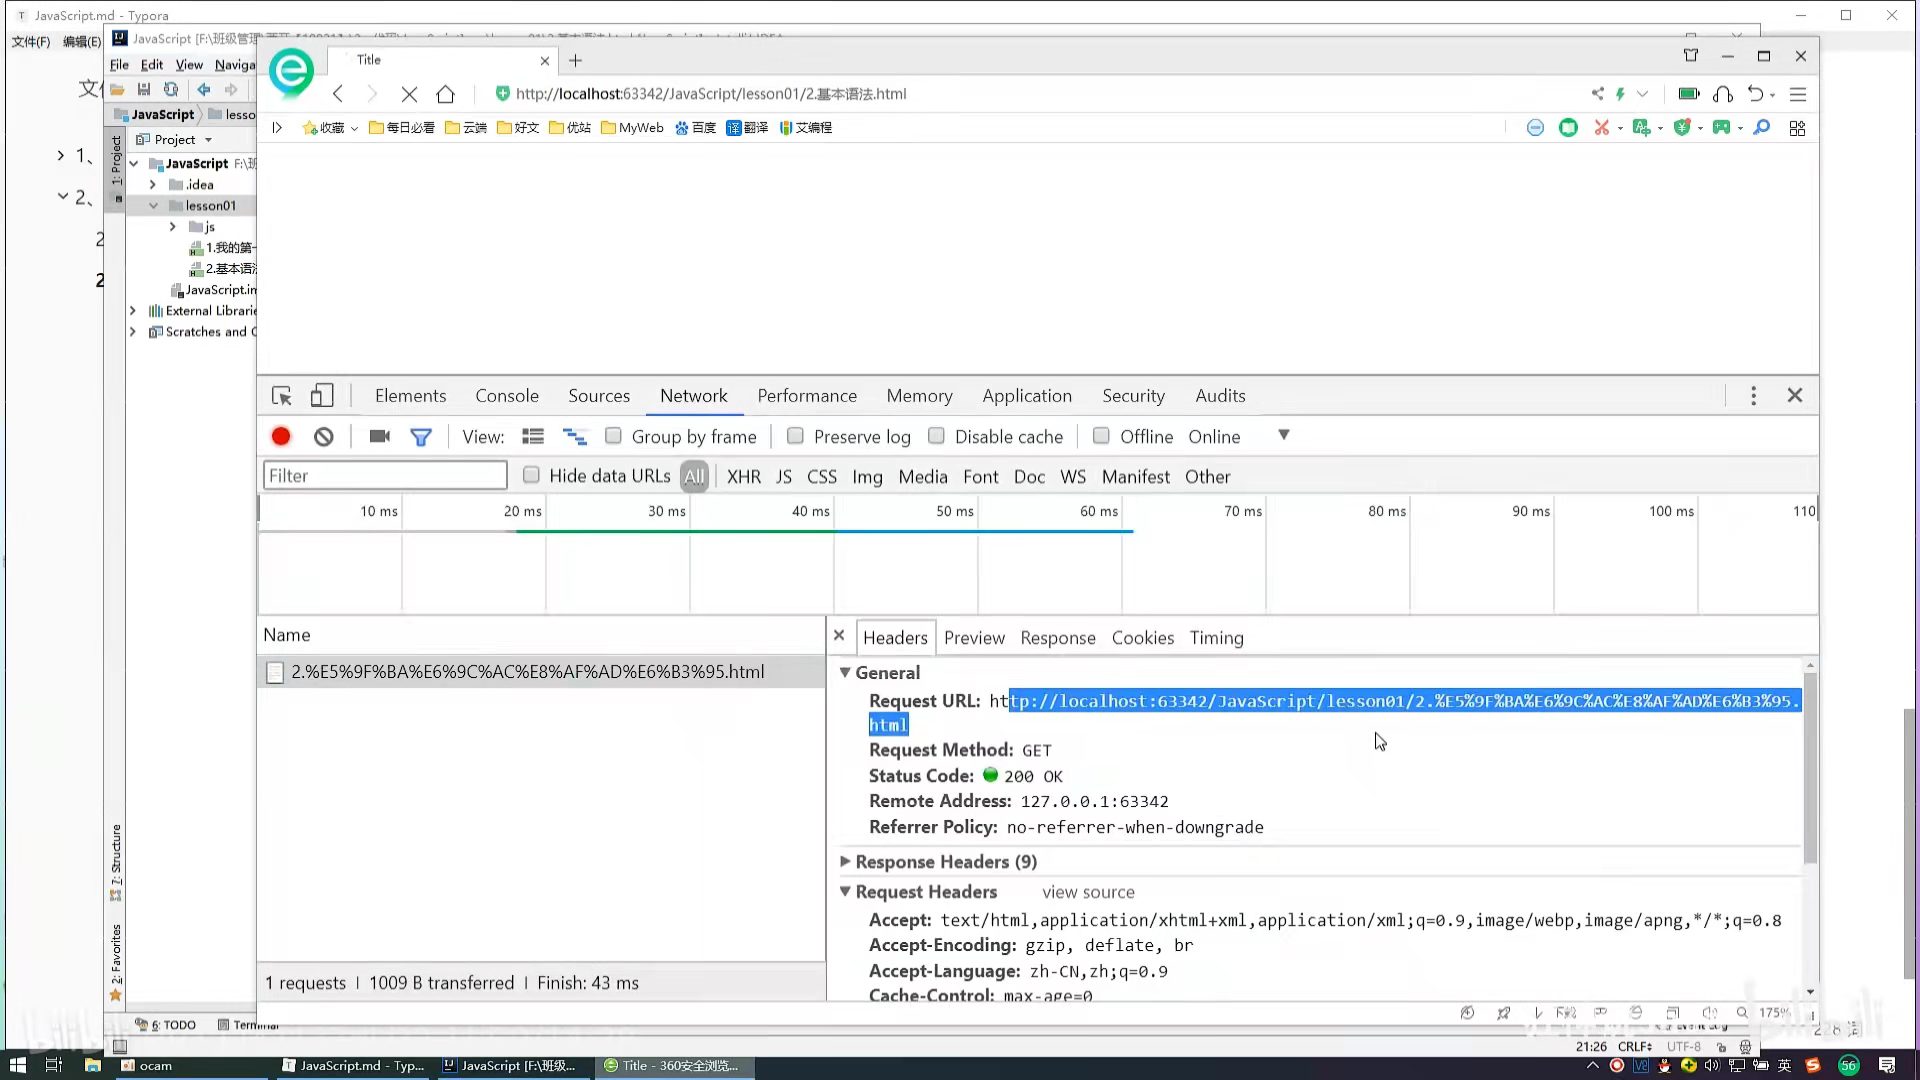Click into the network Filter text field
The width and height of the screenshot is (1920, 1080).
pyautogui.click(x=385, y=476)
